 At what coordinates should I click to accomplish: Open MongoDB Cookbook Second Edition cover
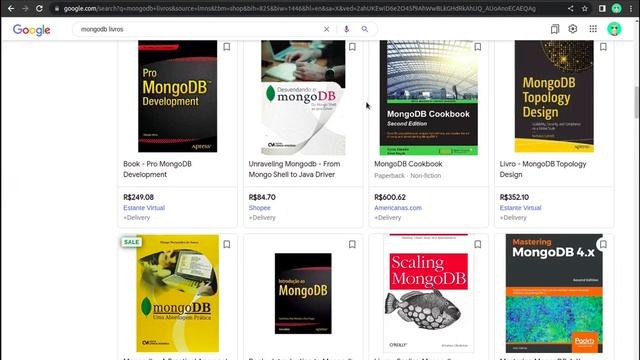pos(429,98)
